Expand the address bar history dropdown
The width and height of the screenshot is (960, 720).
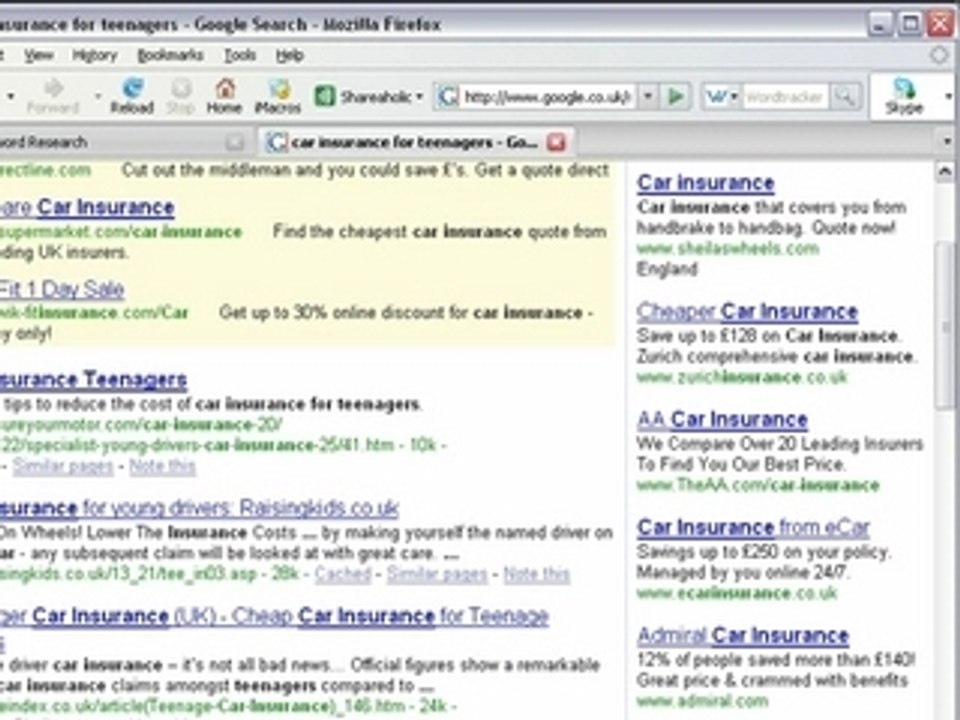(647, 96)
